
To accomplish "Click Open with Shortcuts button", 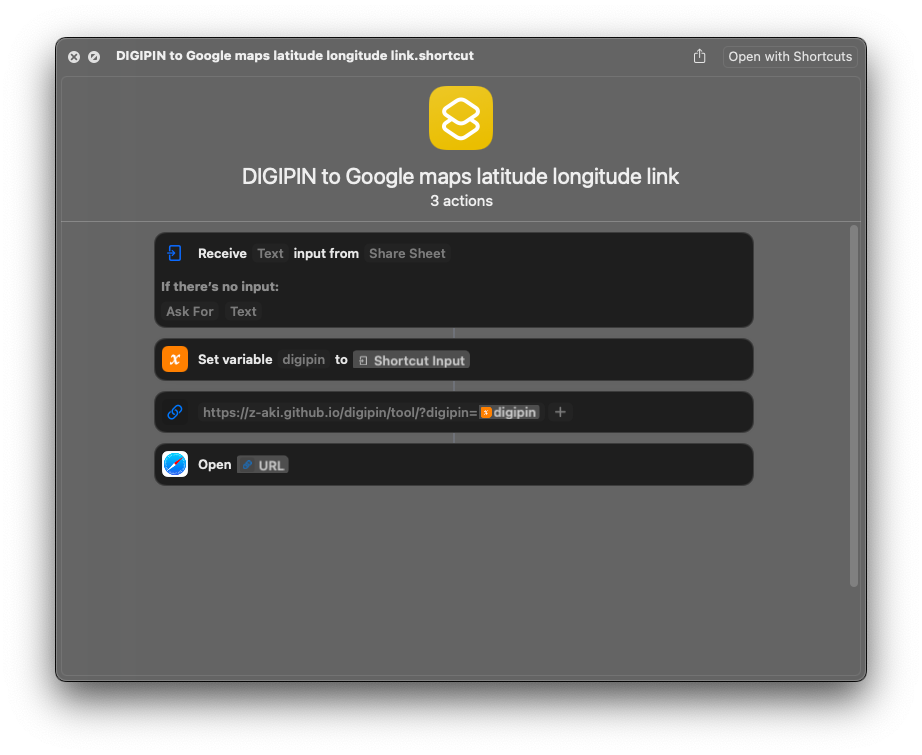I will coord(790,56).
